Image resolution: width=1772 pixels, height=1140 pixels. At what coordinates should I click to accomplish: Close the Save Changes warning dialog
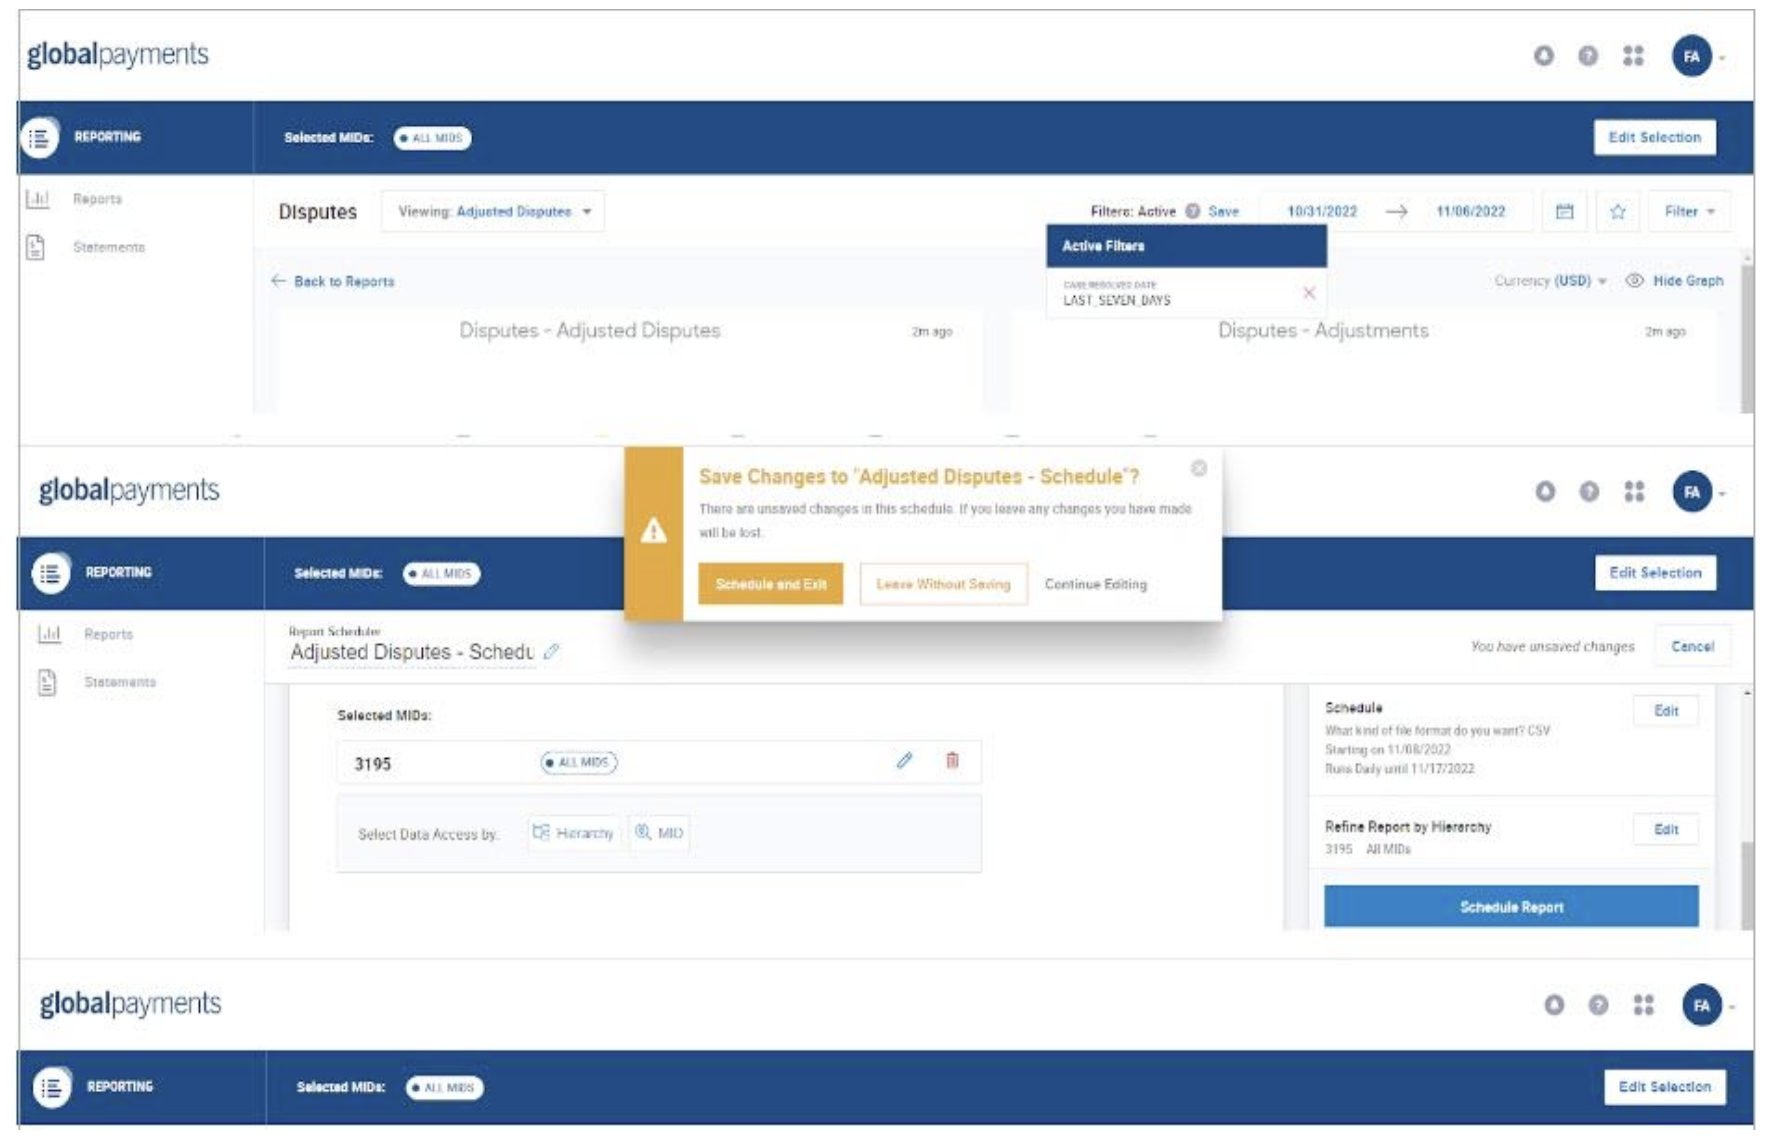(1198, 468)
